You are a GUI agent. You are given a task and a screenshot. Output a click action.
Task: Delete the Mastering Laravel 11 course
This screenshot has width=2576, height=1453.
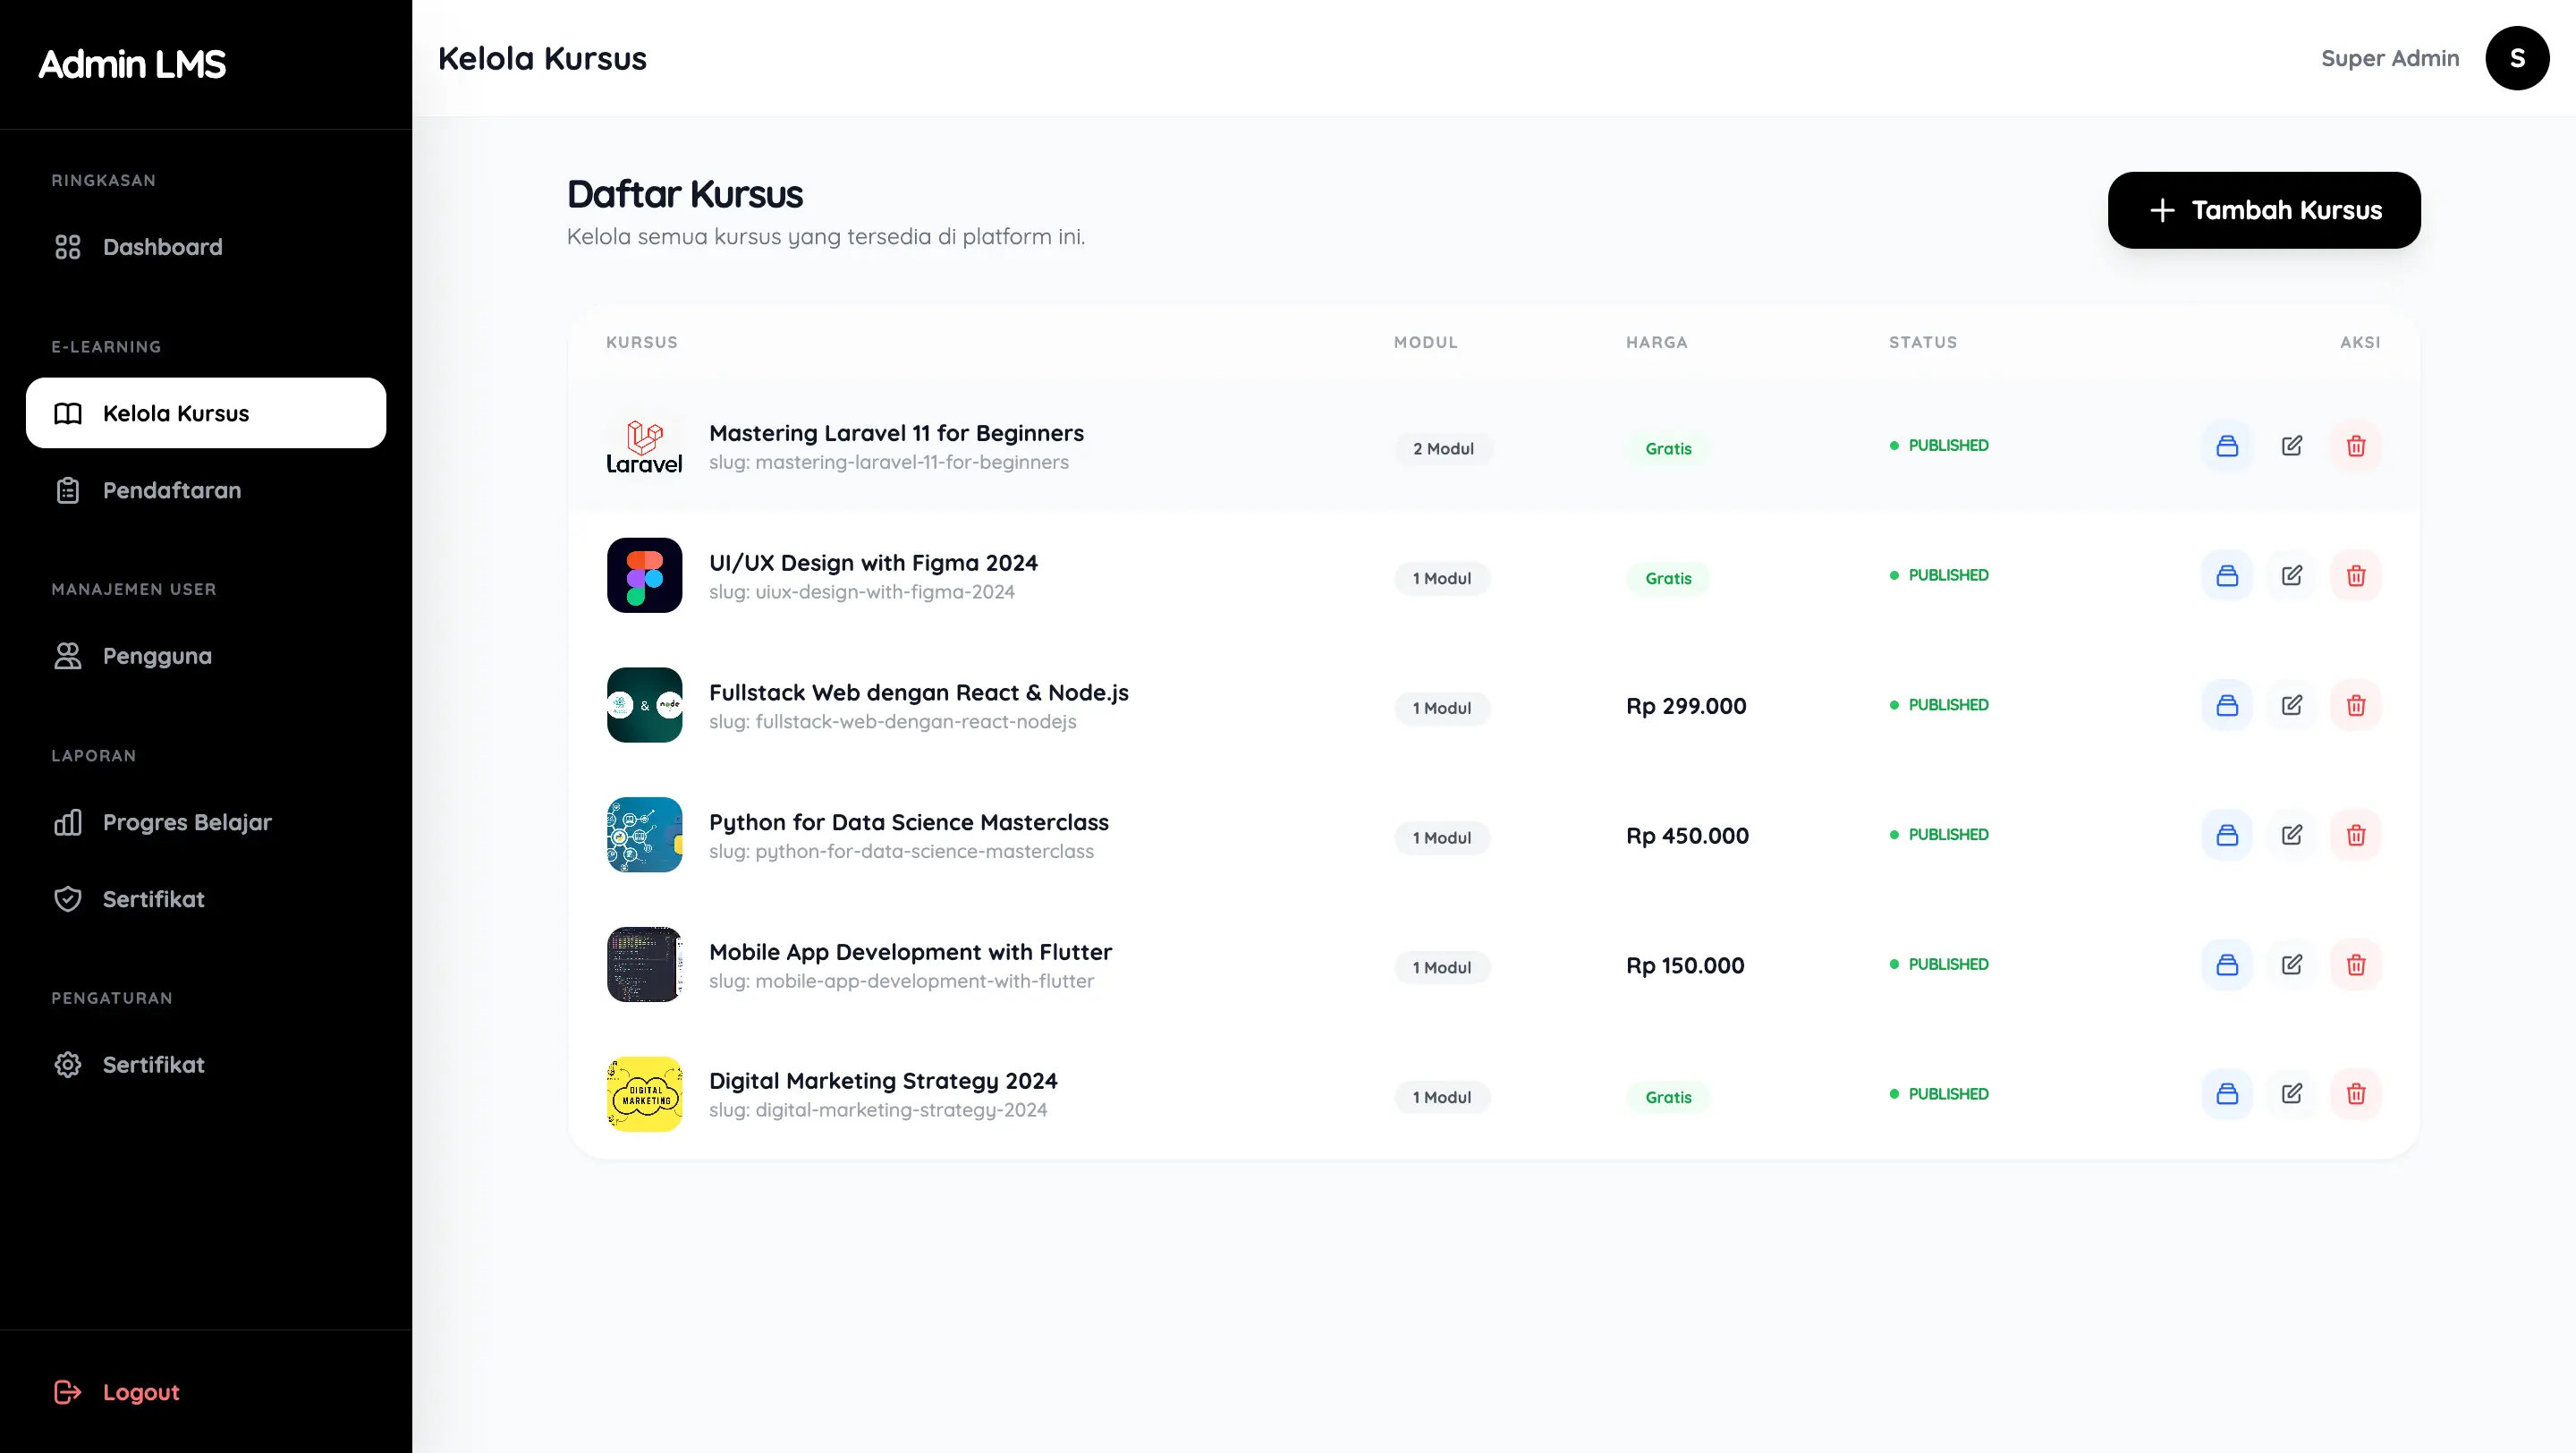pyautogui.click(x=2355, y=446)
